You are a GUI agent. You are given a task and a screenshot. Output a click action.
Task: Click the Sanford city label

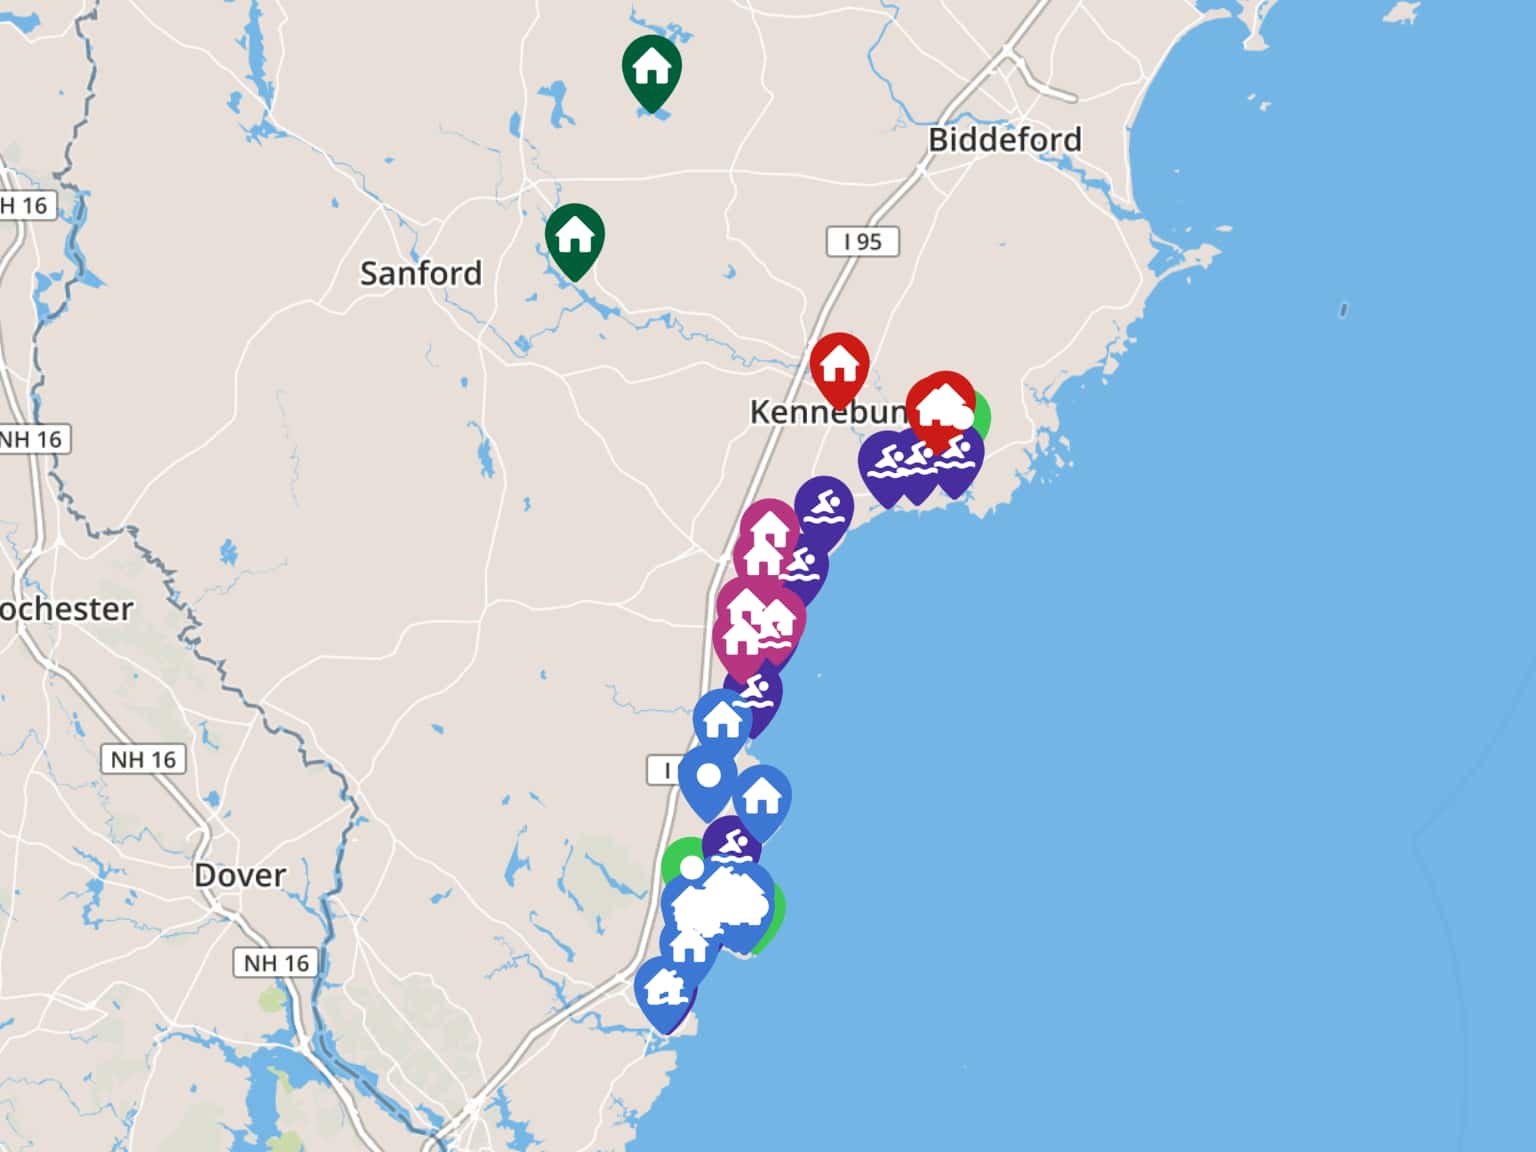pos(421,273)
